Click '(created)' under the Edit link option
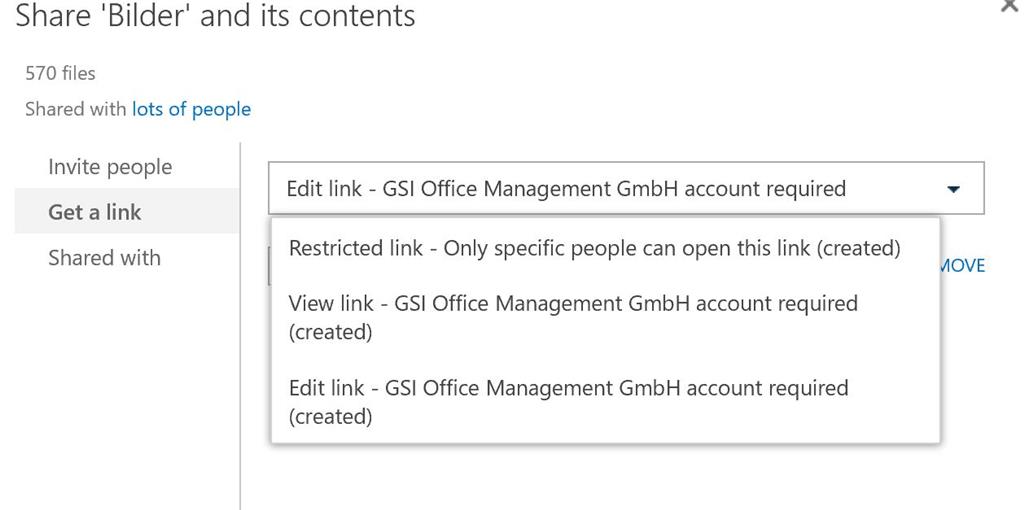Viewport: 1024px width, 510px height. 330,417
